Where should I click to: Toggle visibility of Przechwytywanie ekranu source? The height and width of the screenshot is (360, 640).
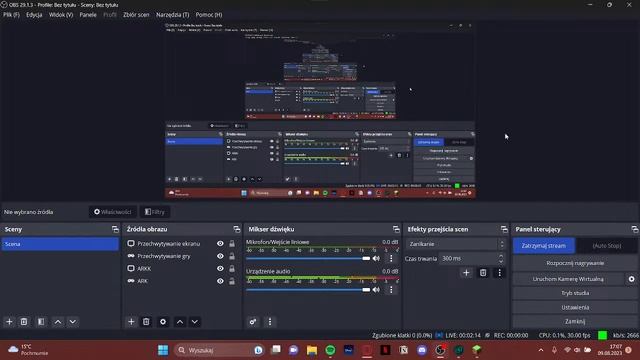(x=220, y=244)
